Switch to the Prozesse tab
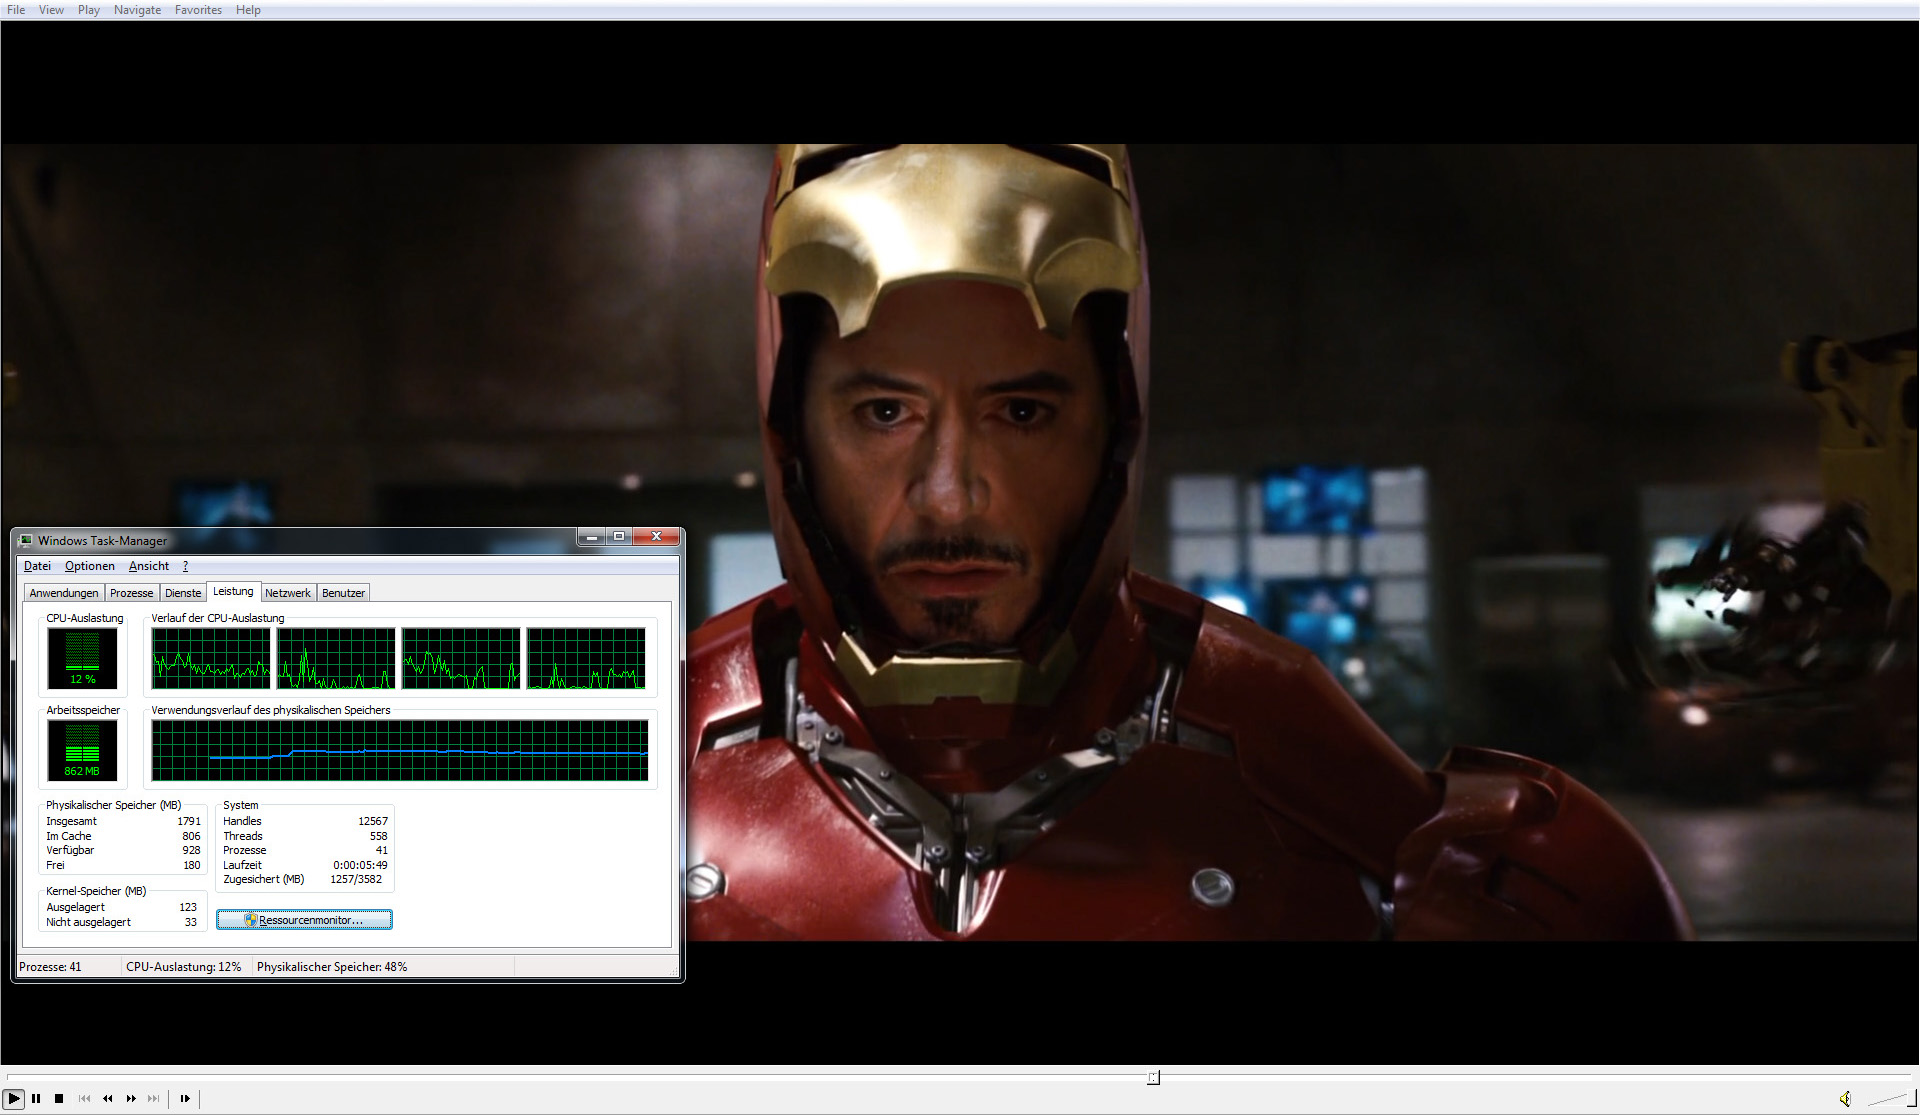Image resolution: width=1920 pixels, height=1115 pixels. click(132, 593)
